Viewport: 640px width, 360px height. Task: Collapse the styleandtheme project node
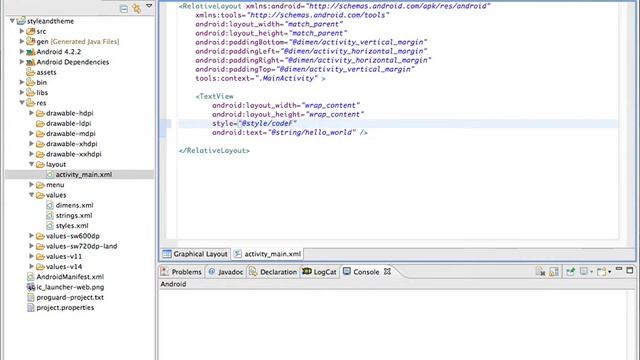tap(12, 20)
